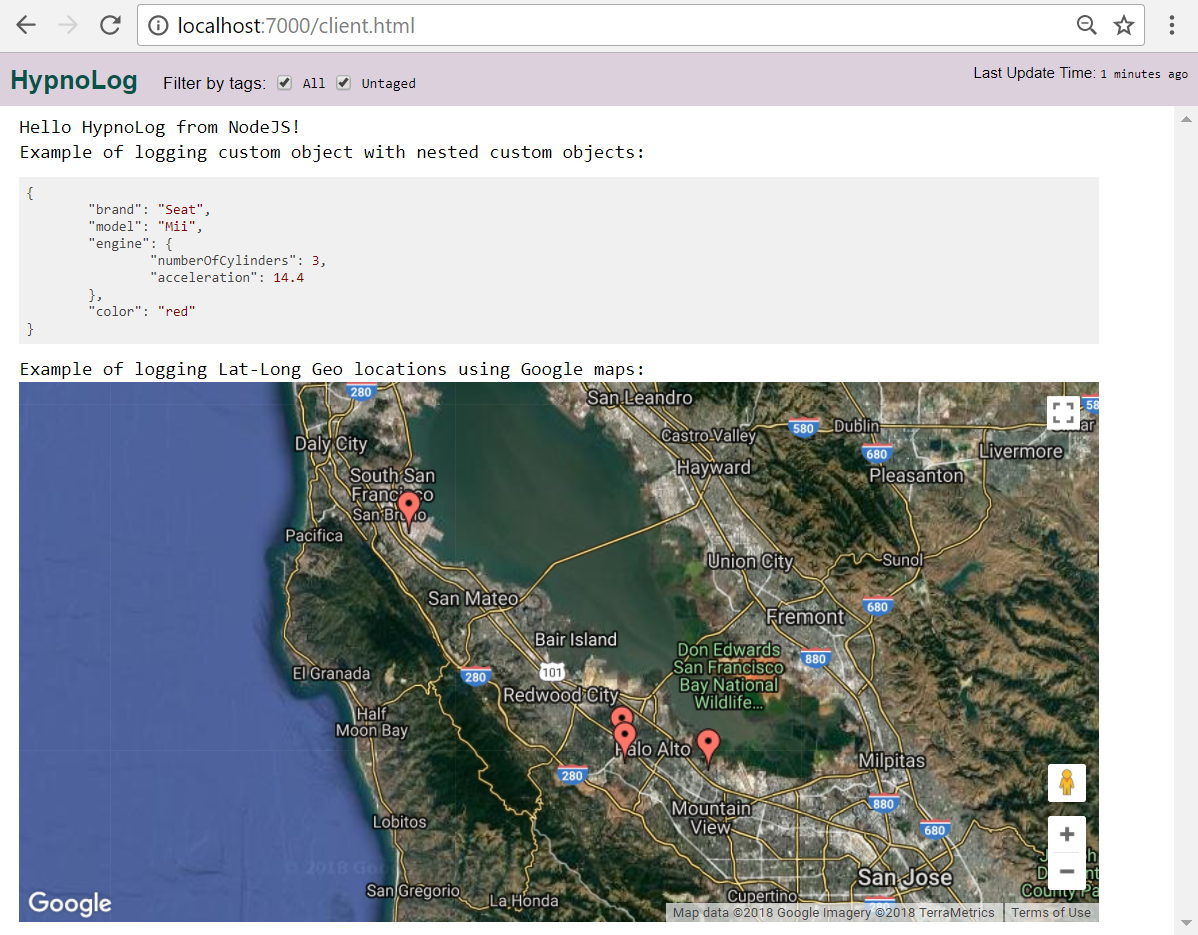Screen dimensions: 1198x935
Task: Click the Pacifica map label
Action: point(314,535)
